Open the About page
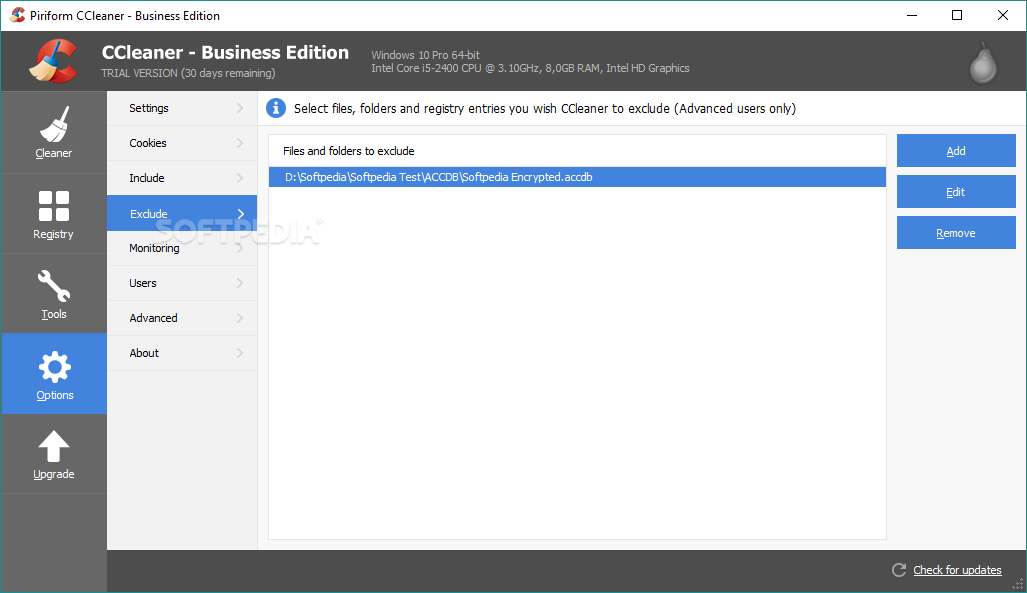 click(x=182, y=353)
